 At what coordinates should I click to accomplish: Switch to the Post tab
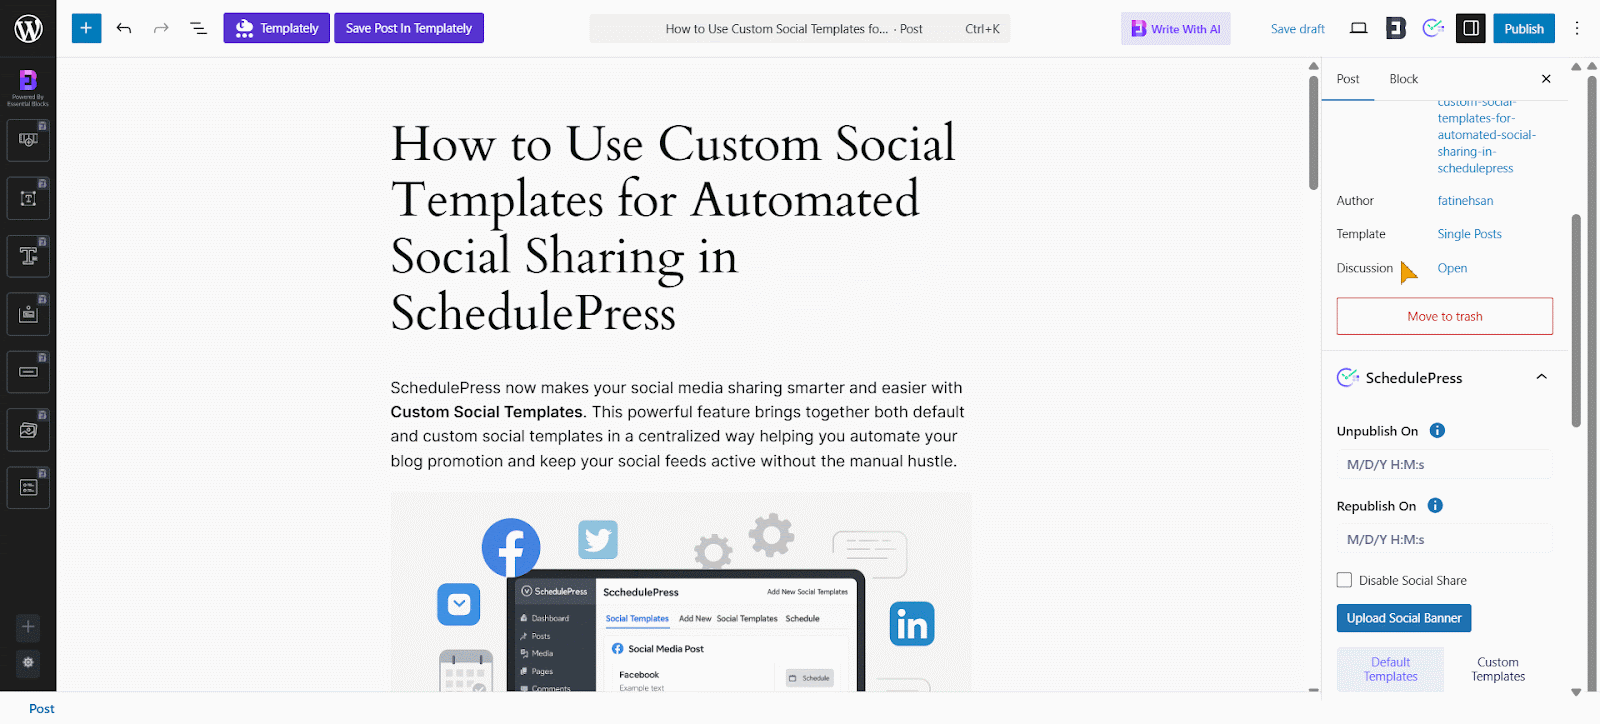tap(1348, 79)
